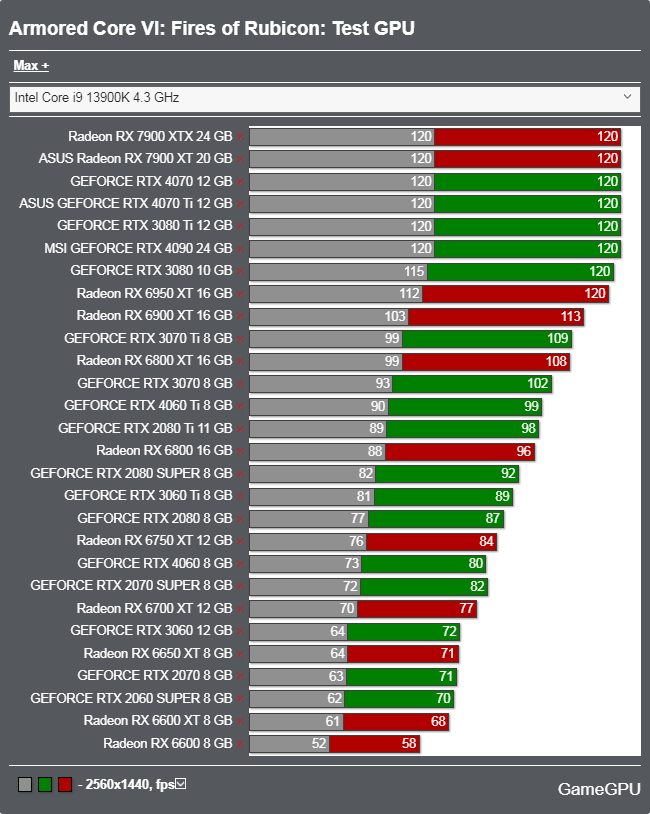Remove ASUS GEFORCE RTX 4070 Ti row with X
Screen dimensions: 650x814
240,205
